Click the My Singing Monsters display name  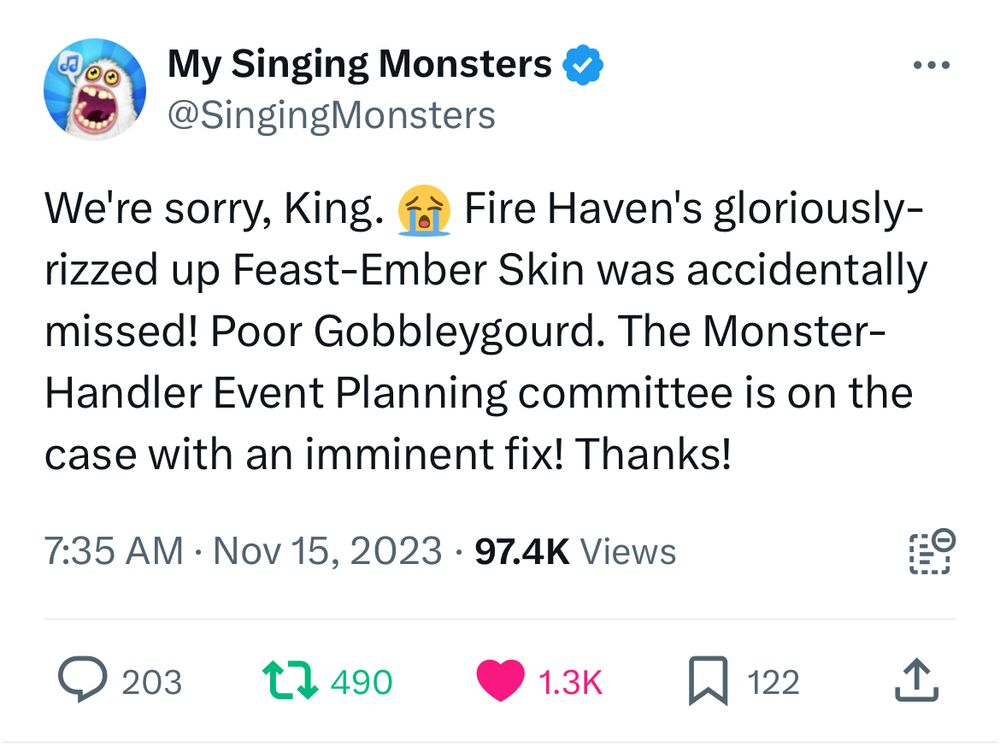pos(358,65)
